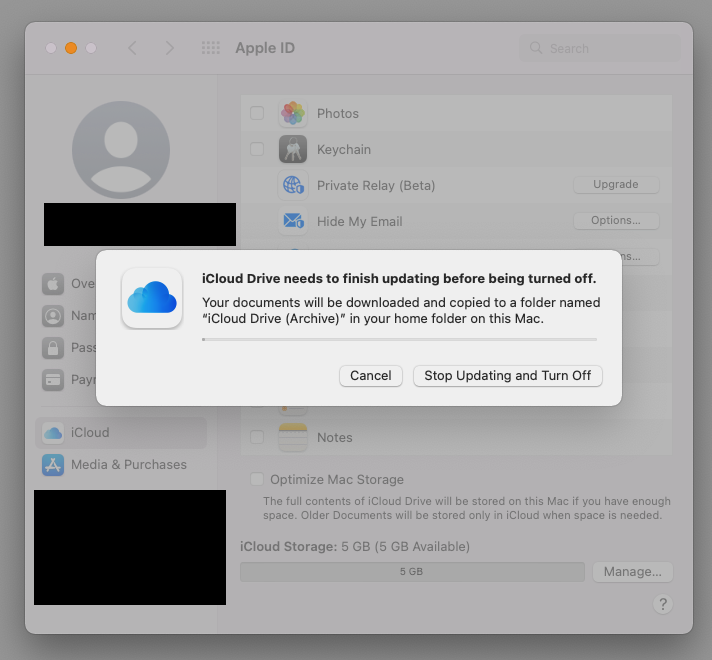Viewport: 712px width, 660px height.
Task: Click the search magnifier icon
Action: point(536,48)
